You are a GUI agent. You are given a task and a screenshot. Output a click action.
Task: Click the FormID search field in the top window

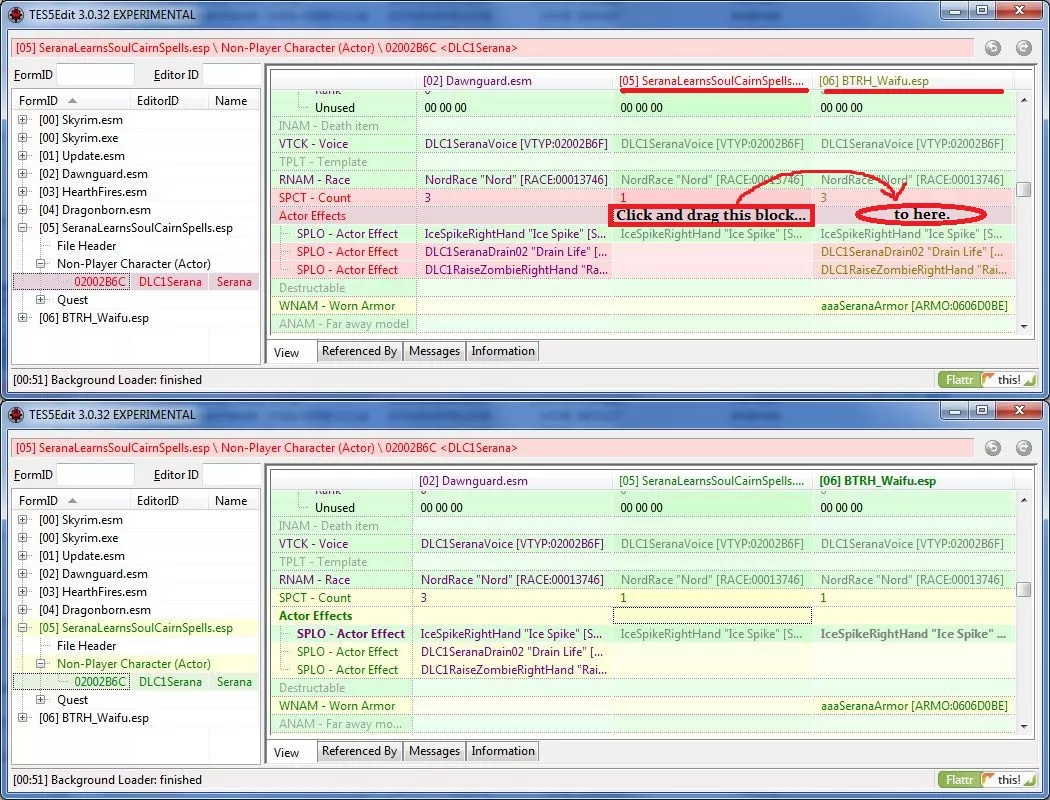pos(96,74)
